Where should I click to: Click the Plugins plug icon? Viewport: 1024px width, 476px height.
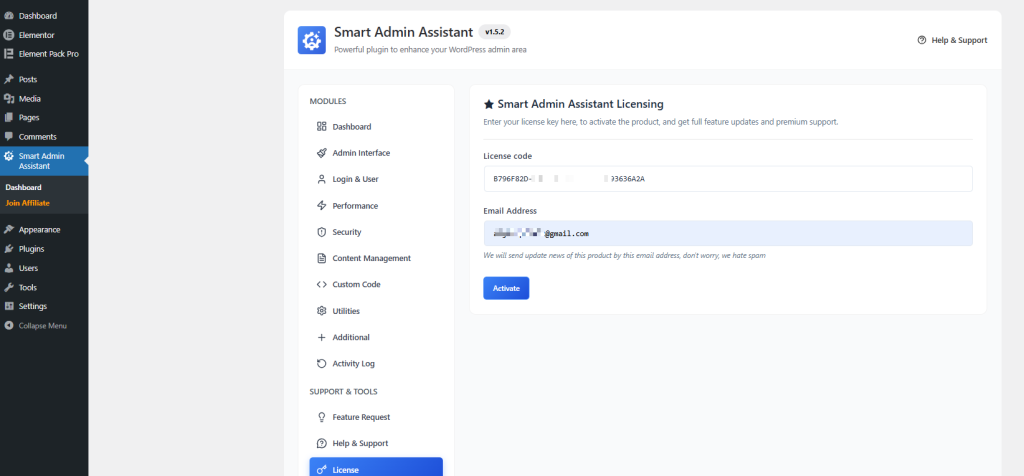[x=8, y=249]
